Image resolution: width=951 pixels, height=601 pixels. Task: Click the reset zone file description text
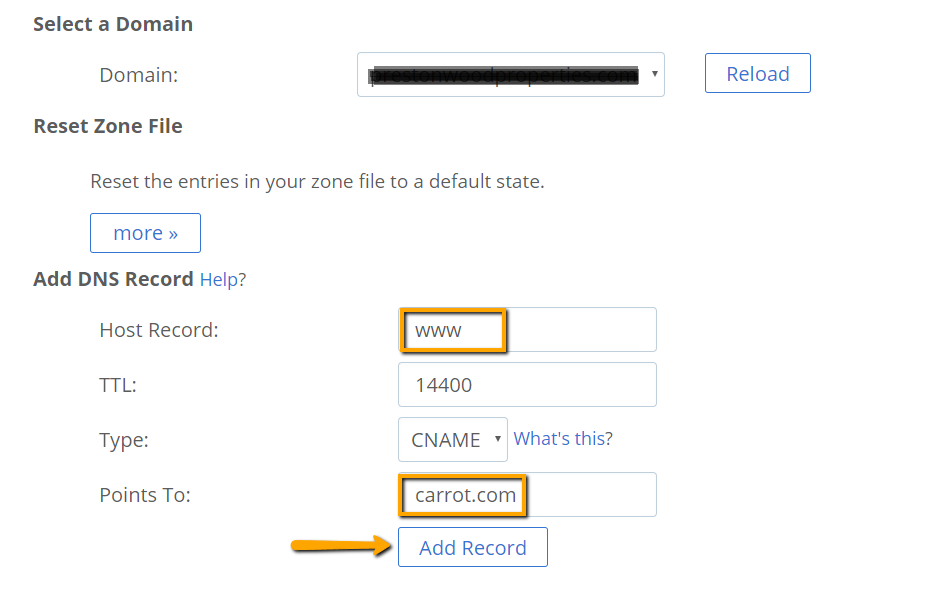pyautogui.click(x=317, y=181)
